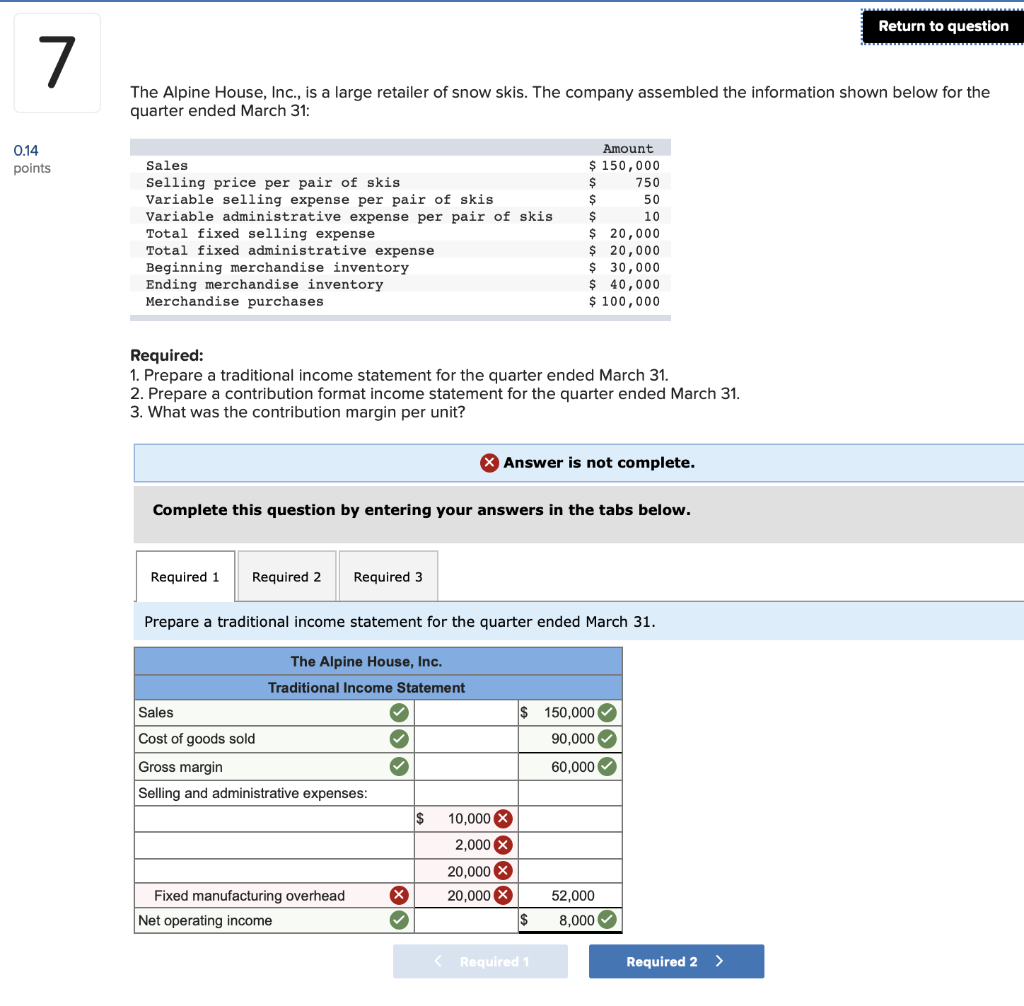This screenshot has width=1024, height=1006.
Task: Click green check icon next to 8,000 amount
Action: click(x=607, y=920)
